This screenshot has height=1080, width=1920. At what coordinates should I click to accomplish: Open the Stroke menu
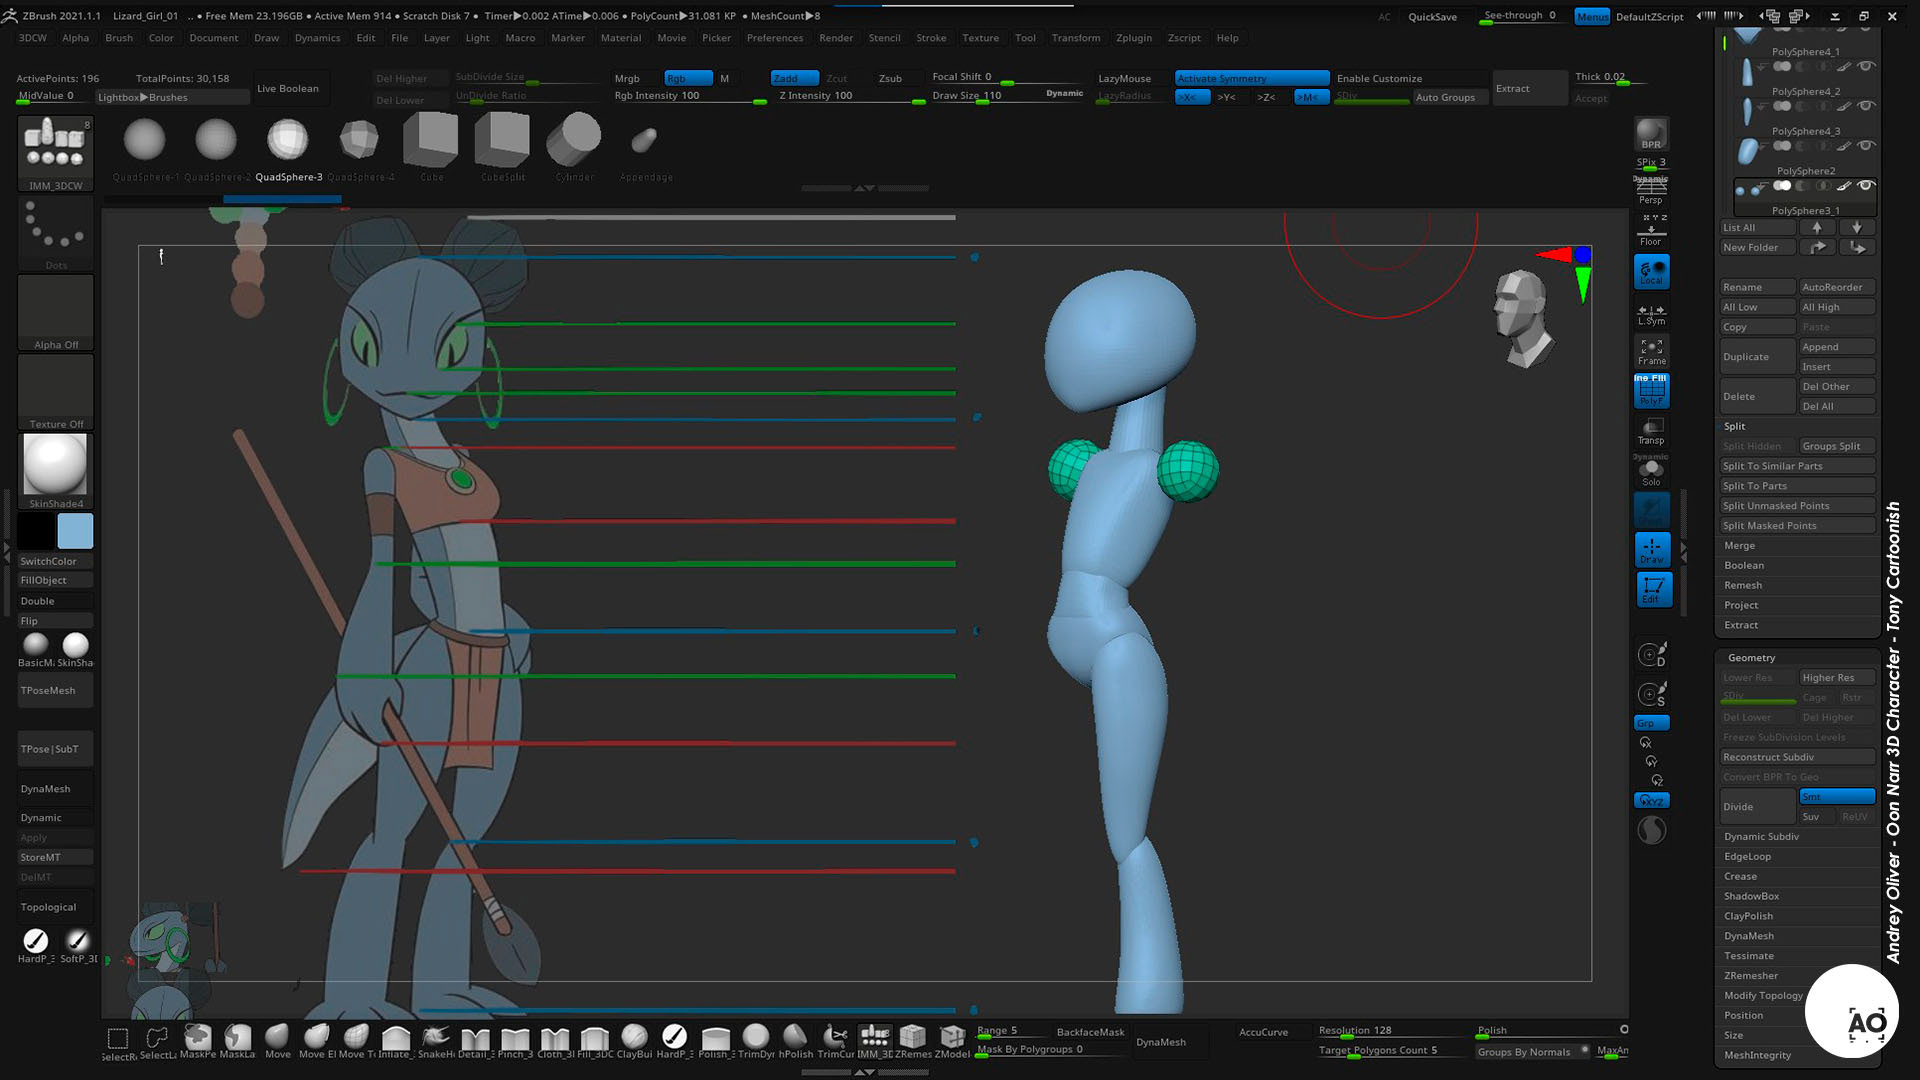point(931,38)
